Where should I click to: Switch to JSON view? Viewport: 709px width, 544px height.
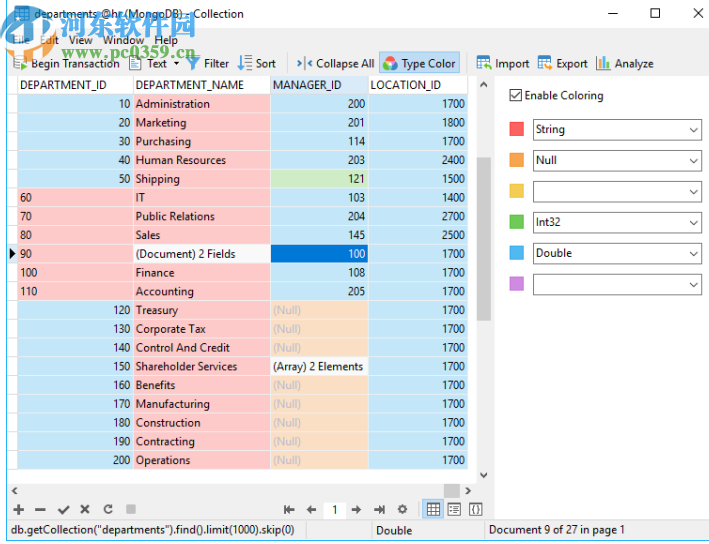pyautogui.click(x=476, y=510)
